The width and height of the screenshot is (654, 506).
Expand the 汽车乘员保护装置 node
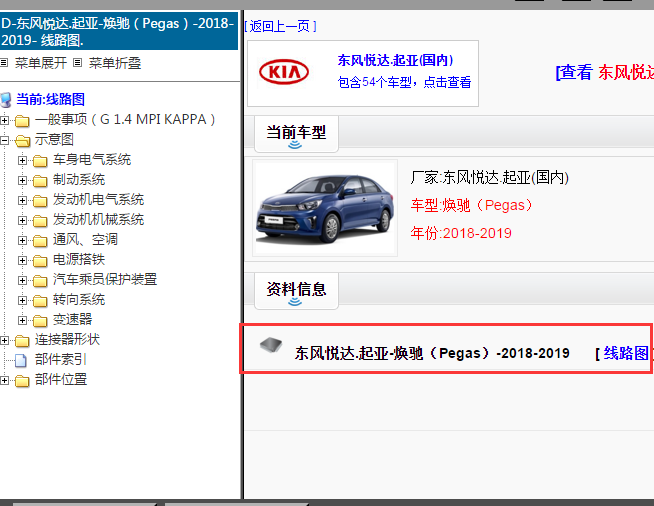23,281
